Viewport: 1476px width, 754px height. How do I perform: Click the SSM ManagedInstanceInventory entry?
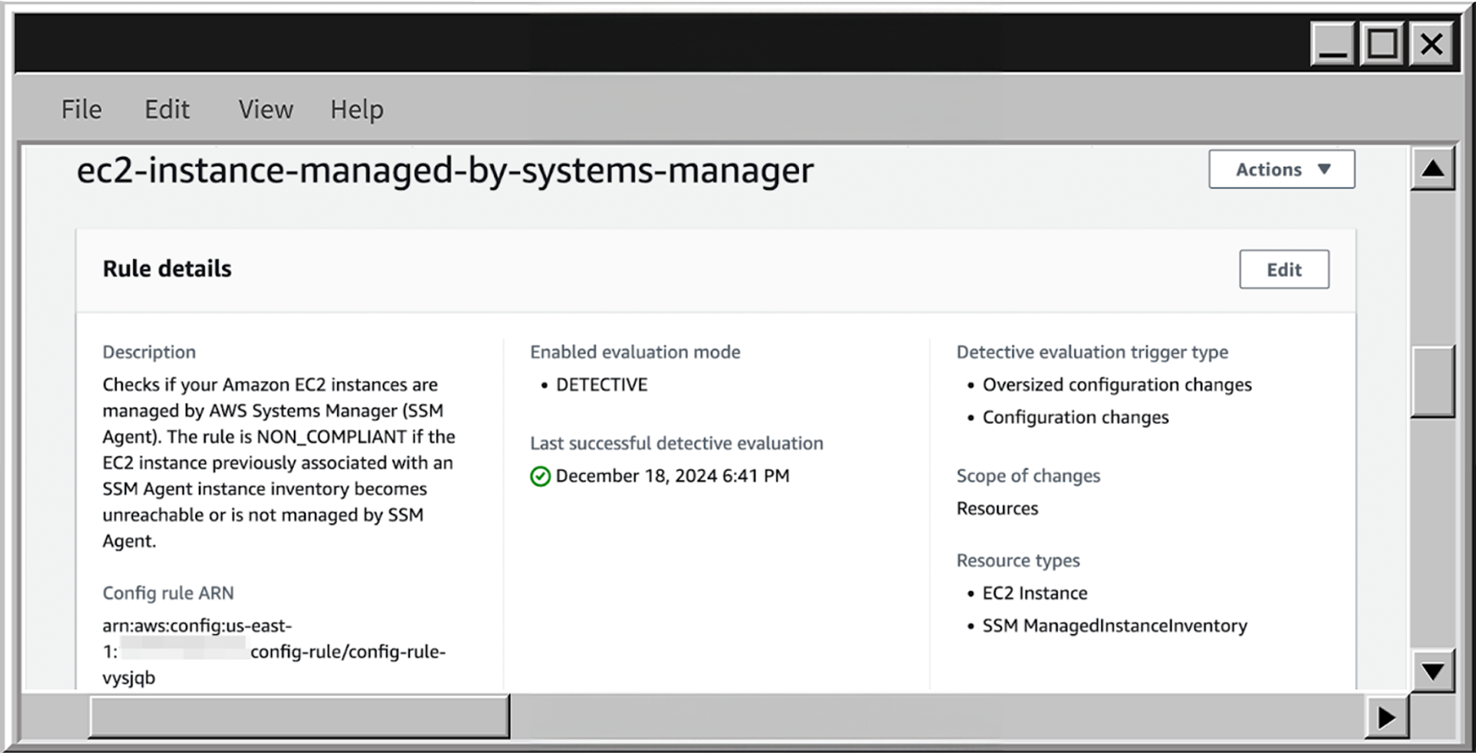[1115, 626]
